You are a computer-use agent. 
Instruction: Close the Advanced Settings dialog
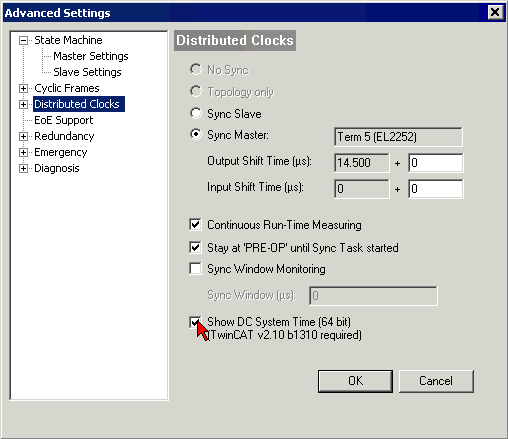(495, 12)
